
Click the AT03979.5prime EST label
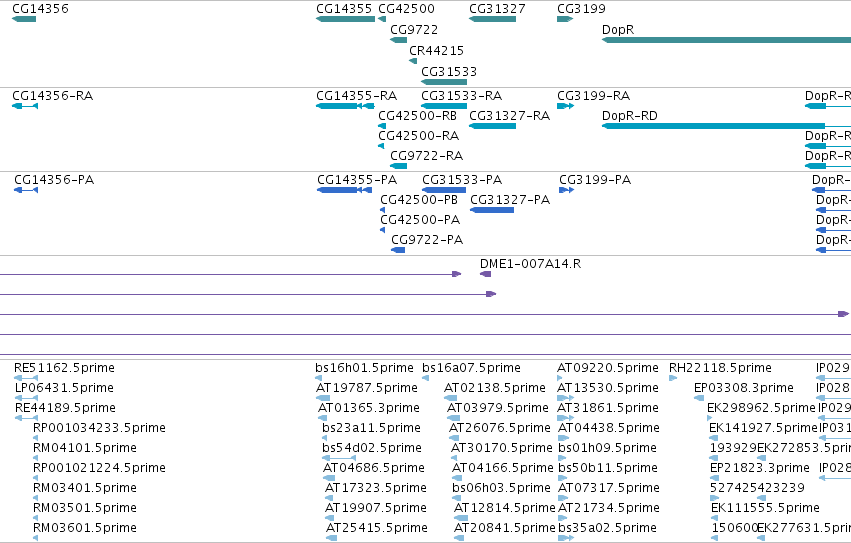498,408
